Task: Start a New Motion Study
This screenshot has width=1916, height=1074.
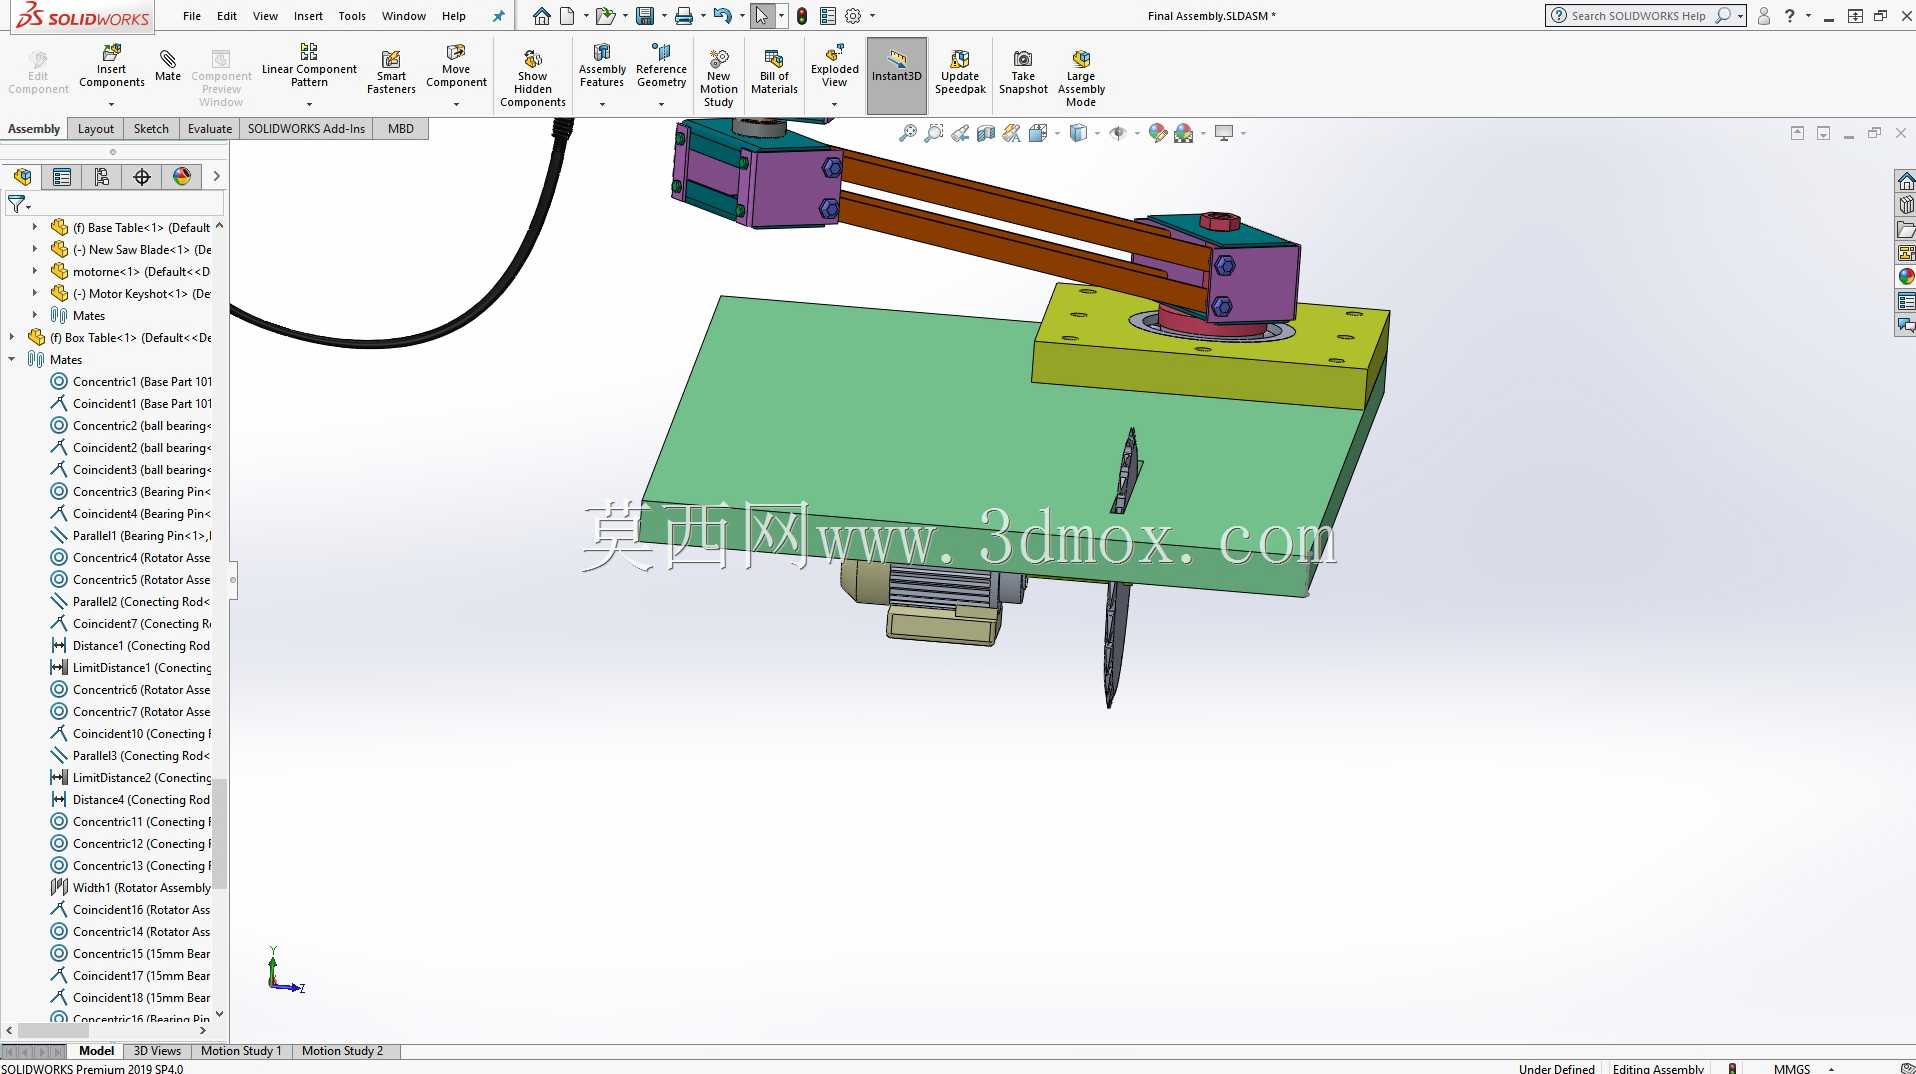Action: point(719,78)
